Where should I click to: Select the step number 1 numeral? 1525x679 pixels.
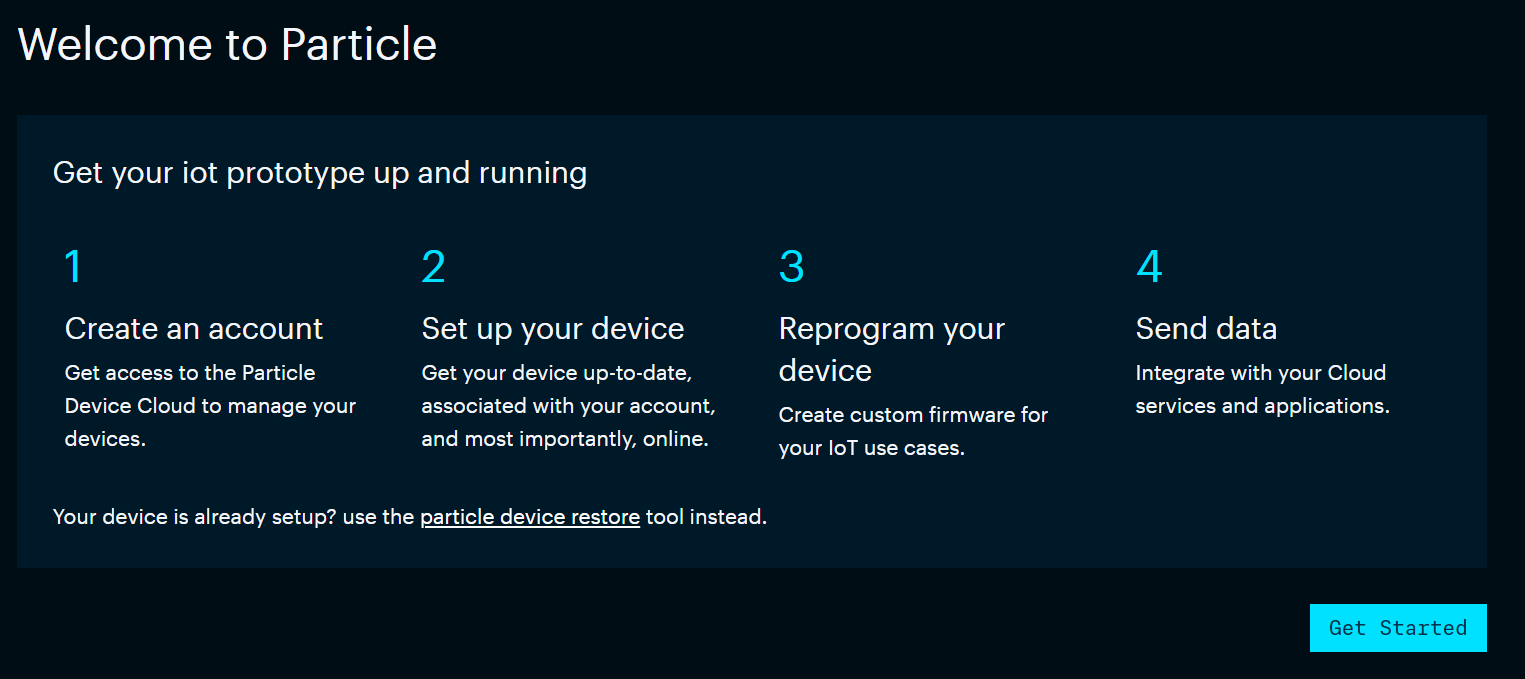[x=73, y=267]
